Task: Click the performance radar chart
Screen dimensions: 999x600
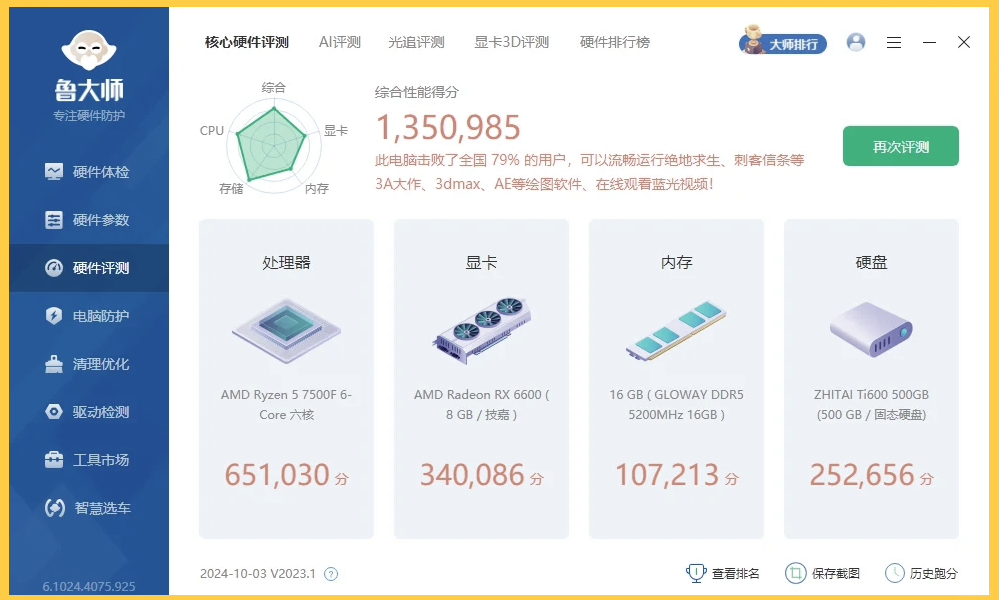Action: pos(273,144)
